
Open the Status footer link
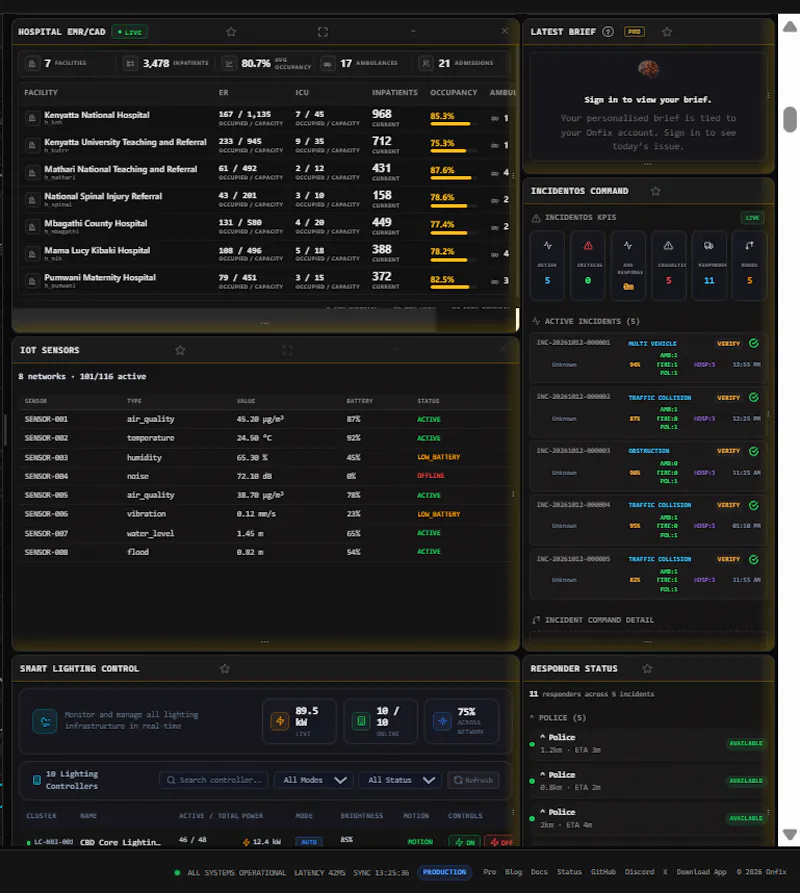coord(569,872)
